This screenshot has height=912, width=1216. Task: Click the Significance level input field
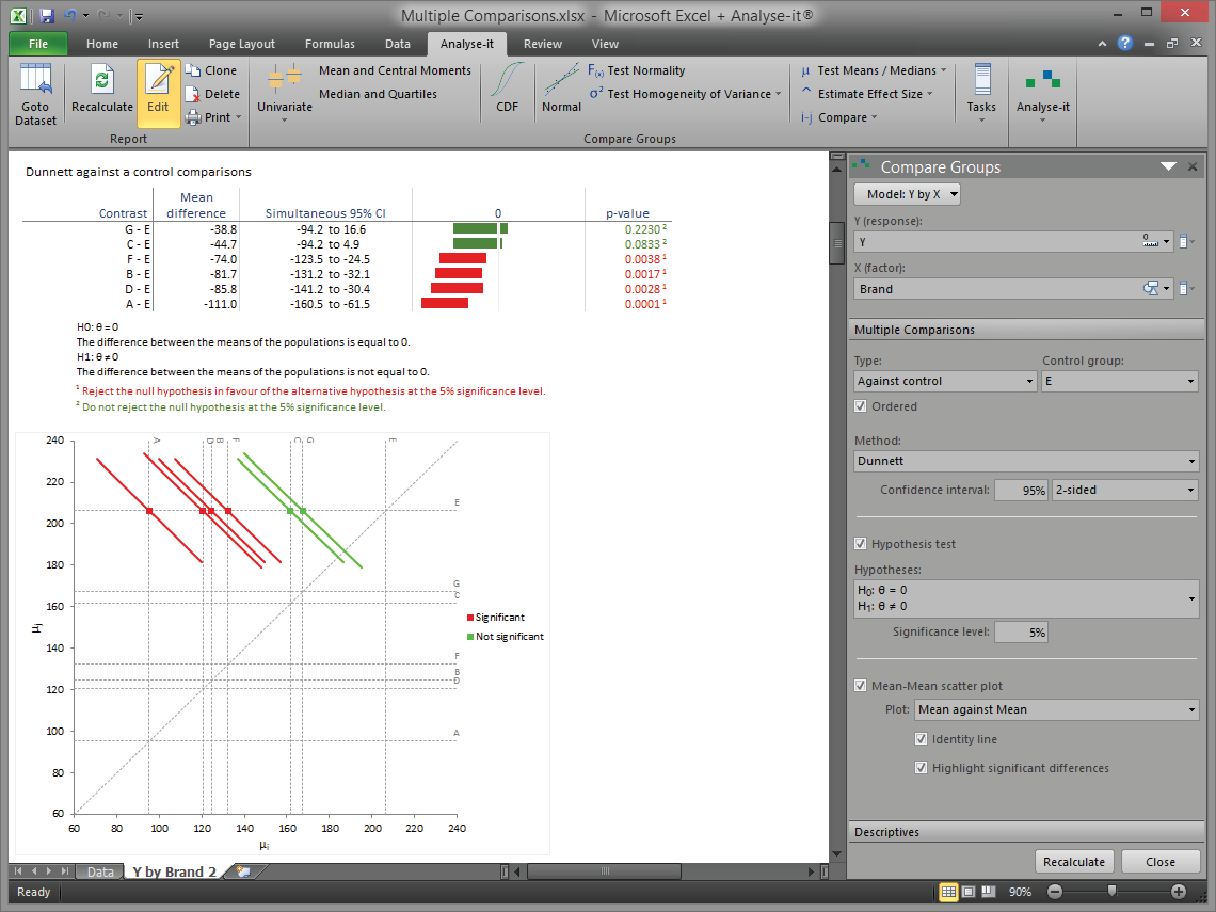1020,632
